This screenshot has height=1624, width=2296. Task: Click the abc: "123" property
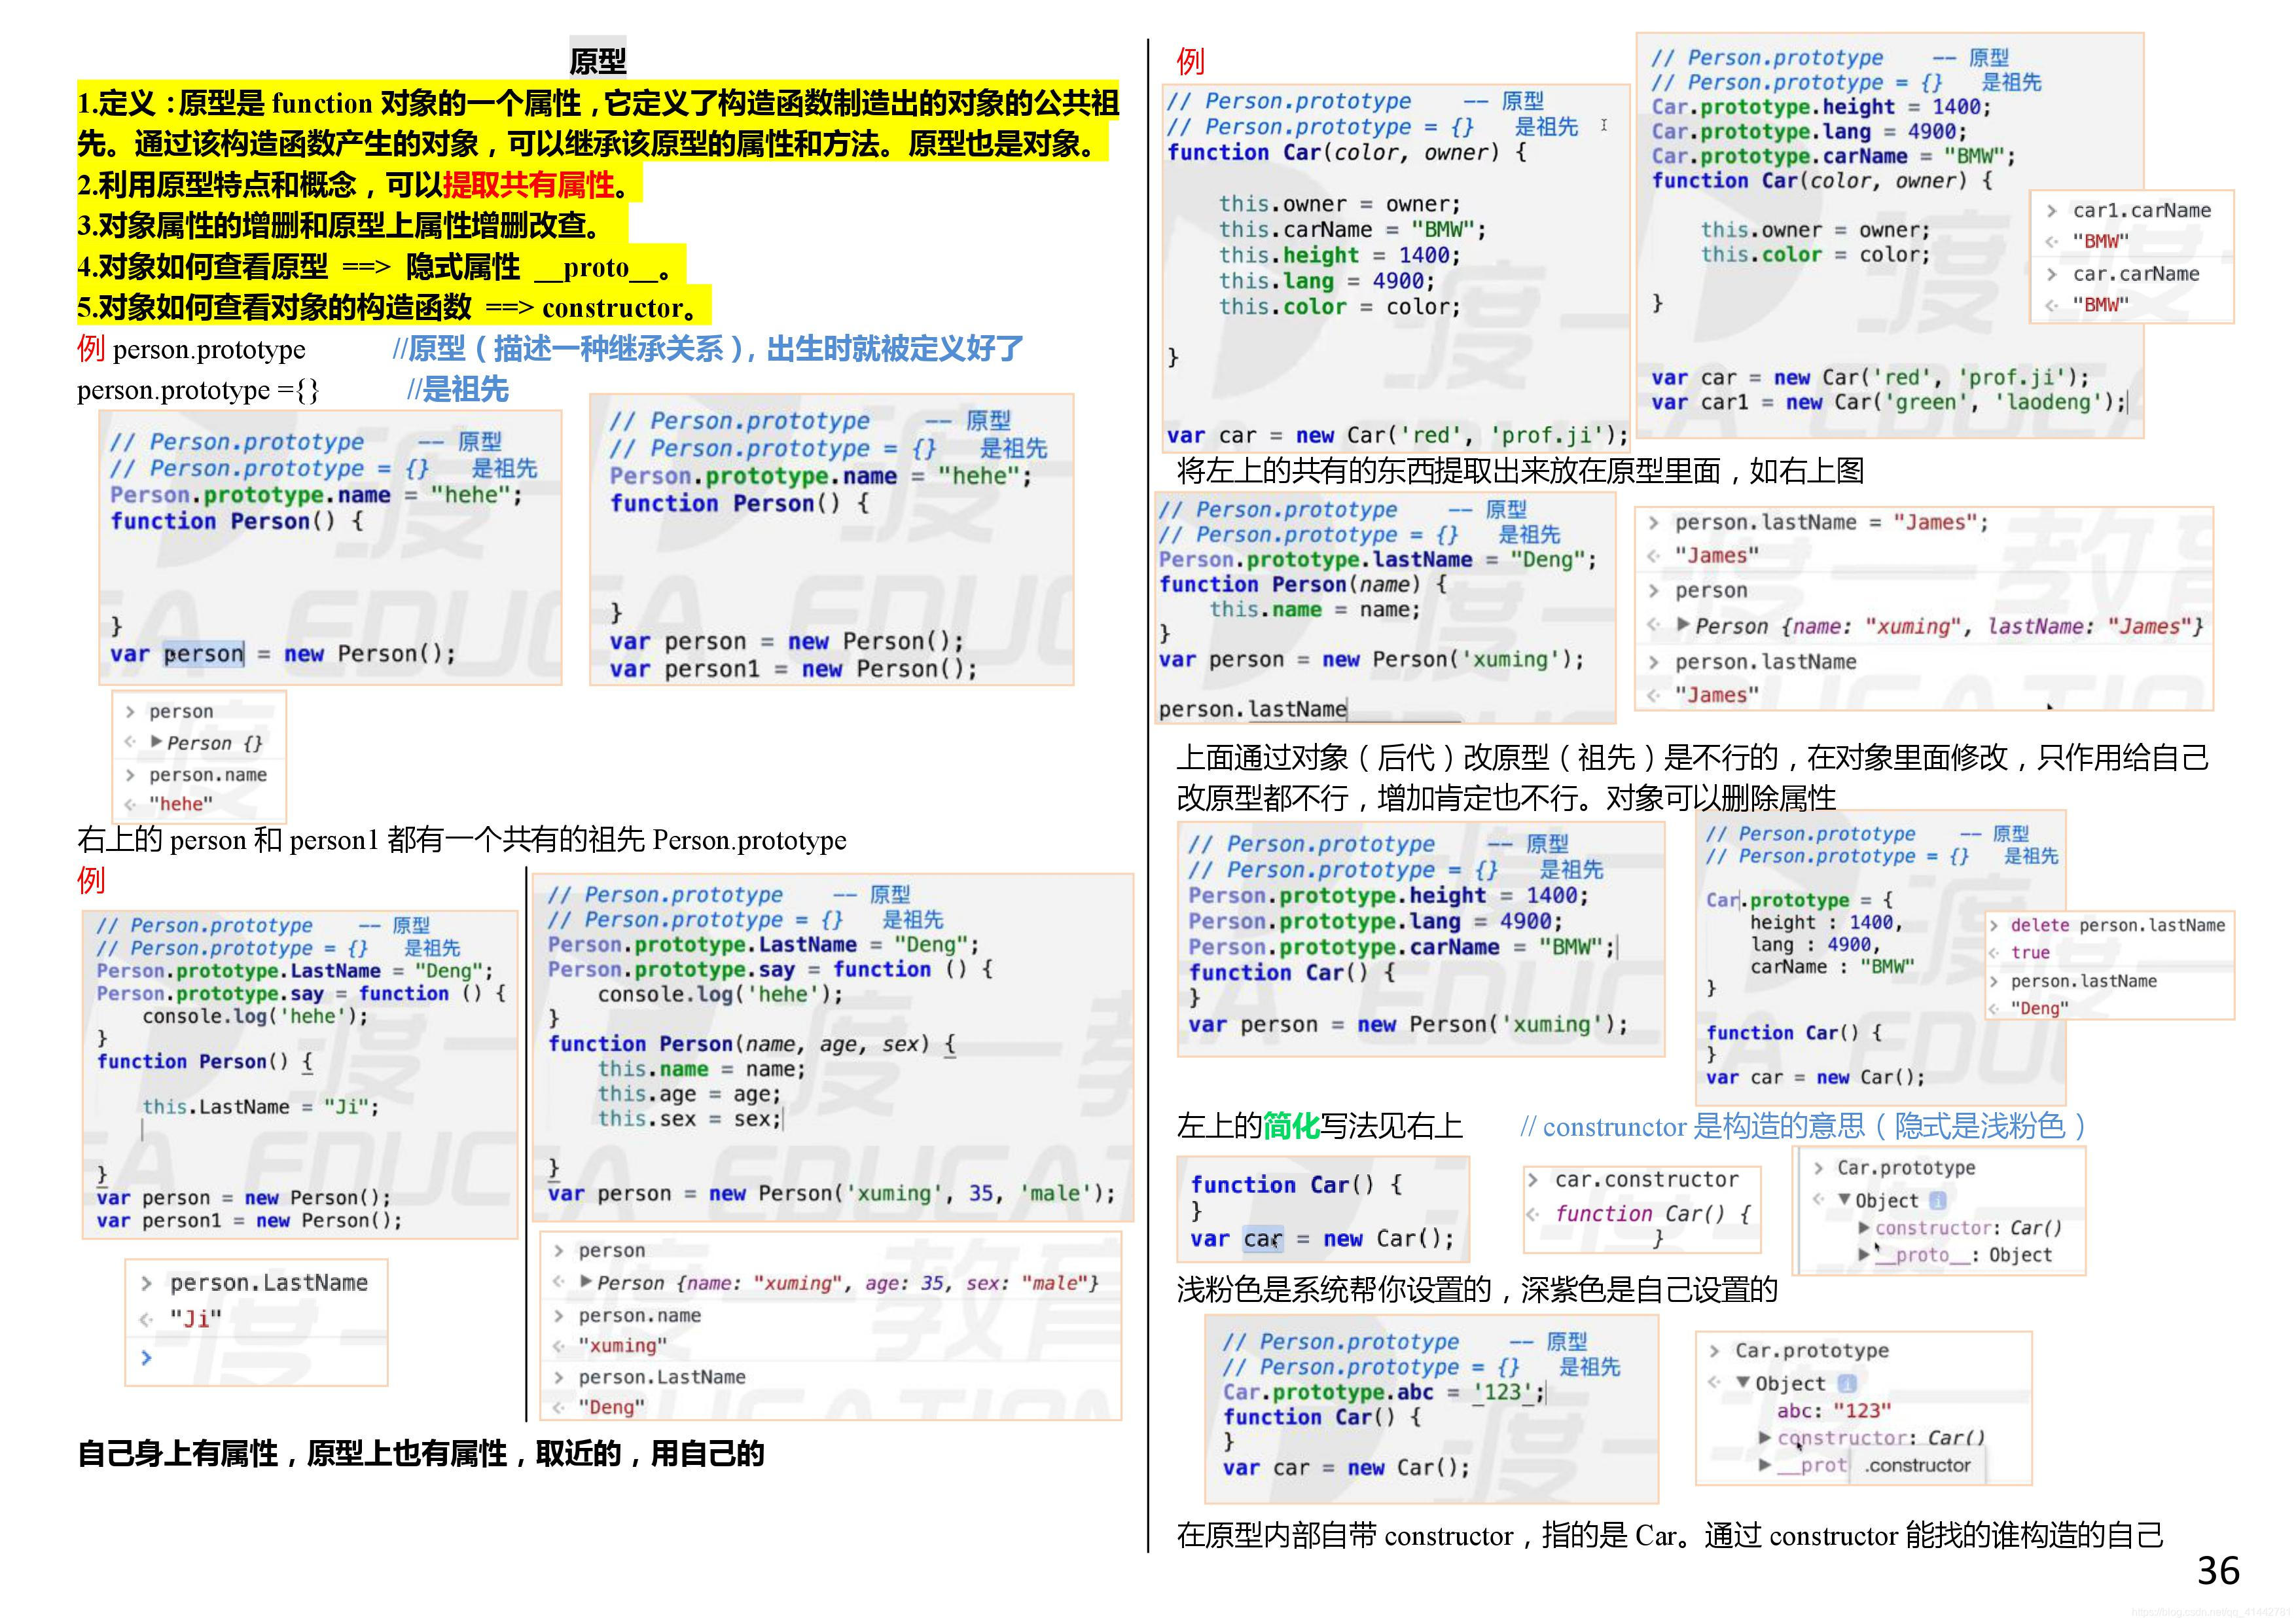[1834, 1411]
